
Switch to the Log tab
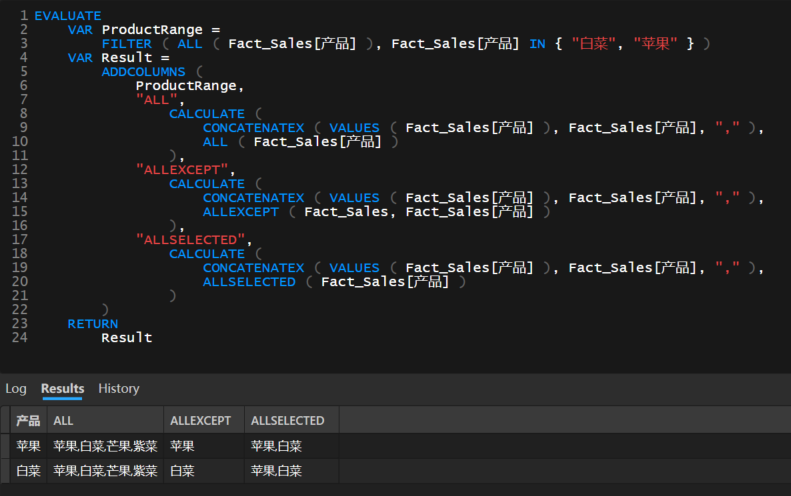point(16,389)
